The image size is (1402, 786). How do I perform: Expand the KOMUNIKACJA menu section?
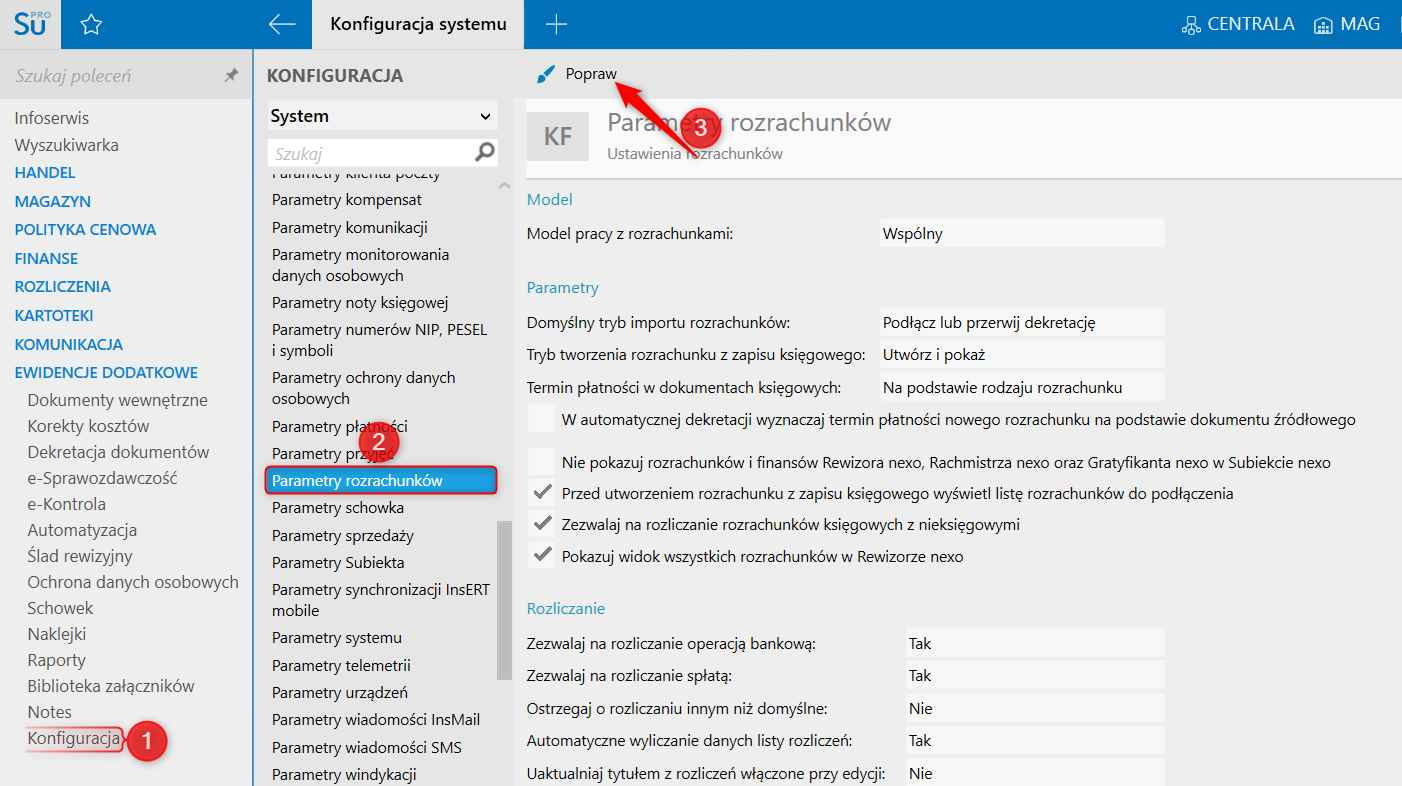[69, 344]
